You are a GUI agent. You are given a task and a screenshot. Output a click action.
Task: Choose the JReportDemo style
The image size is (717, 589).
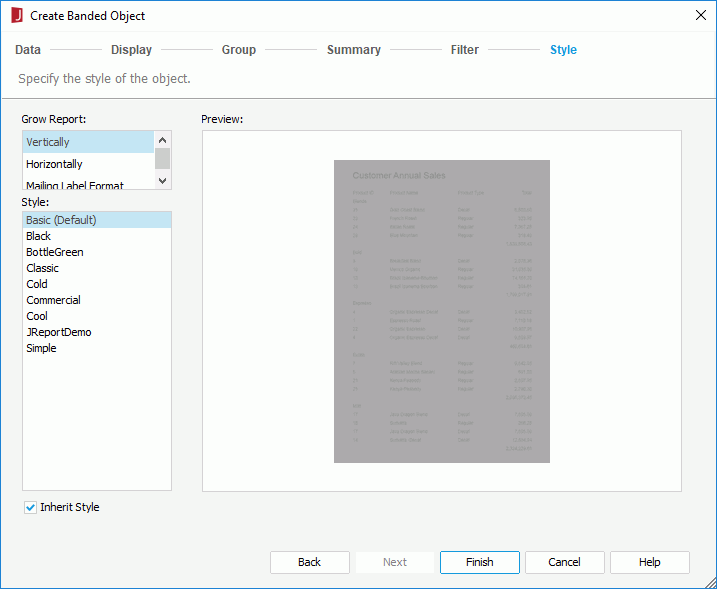point(97,332)
